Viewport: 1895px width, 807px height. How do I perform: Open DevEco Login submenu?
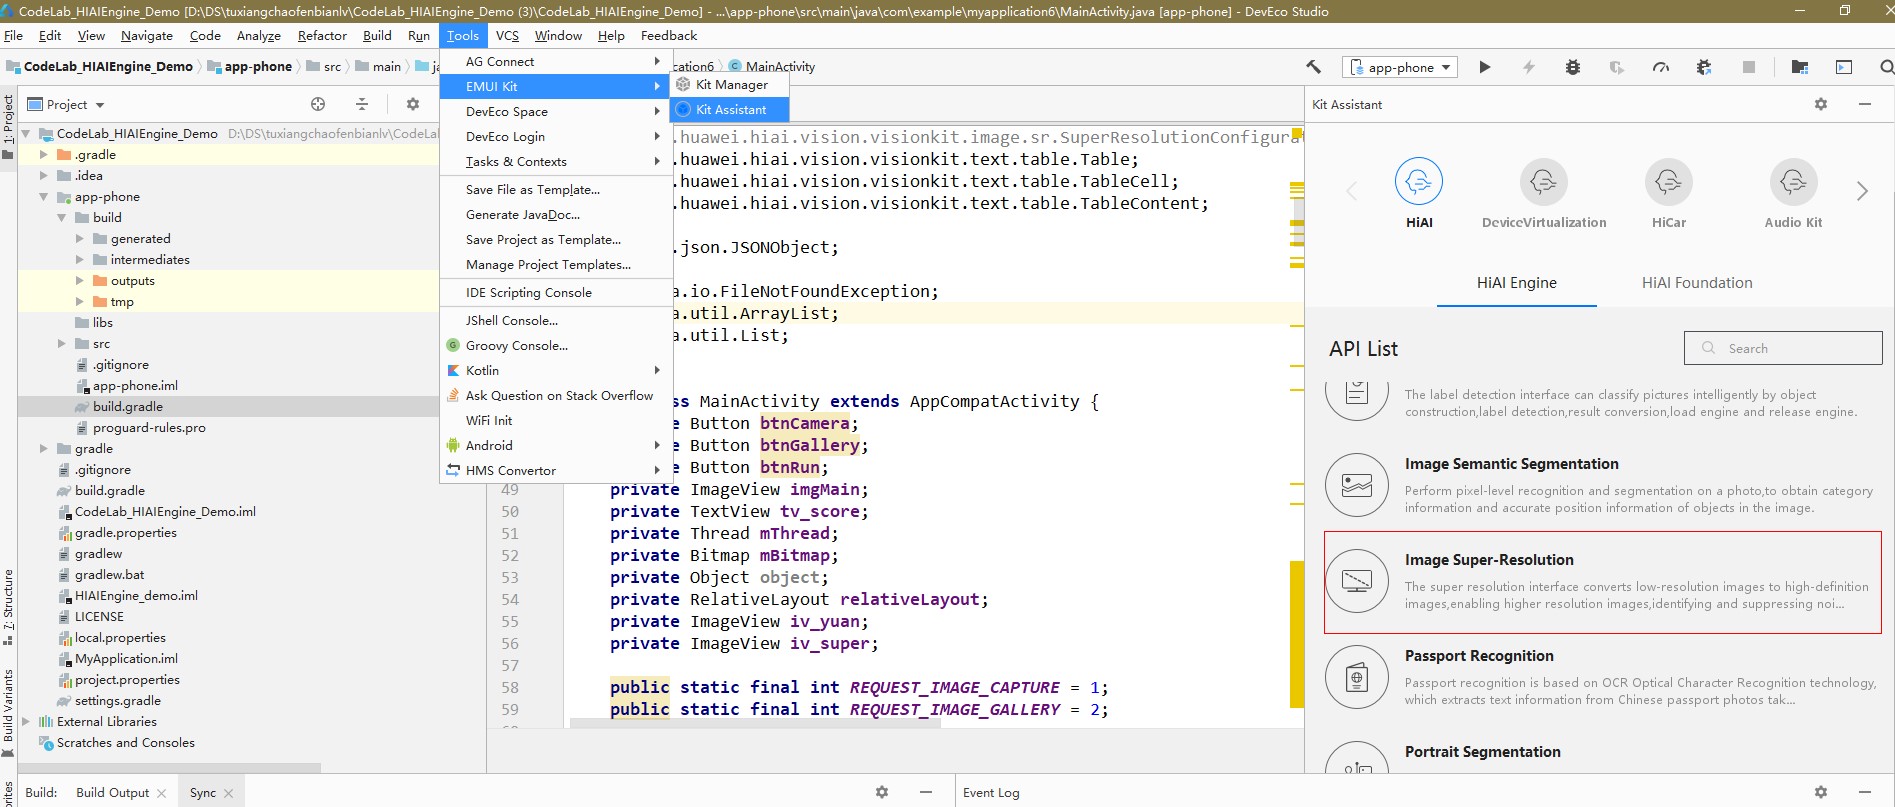point(555,137)
